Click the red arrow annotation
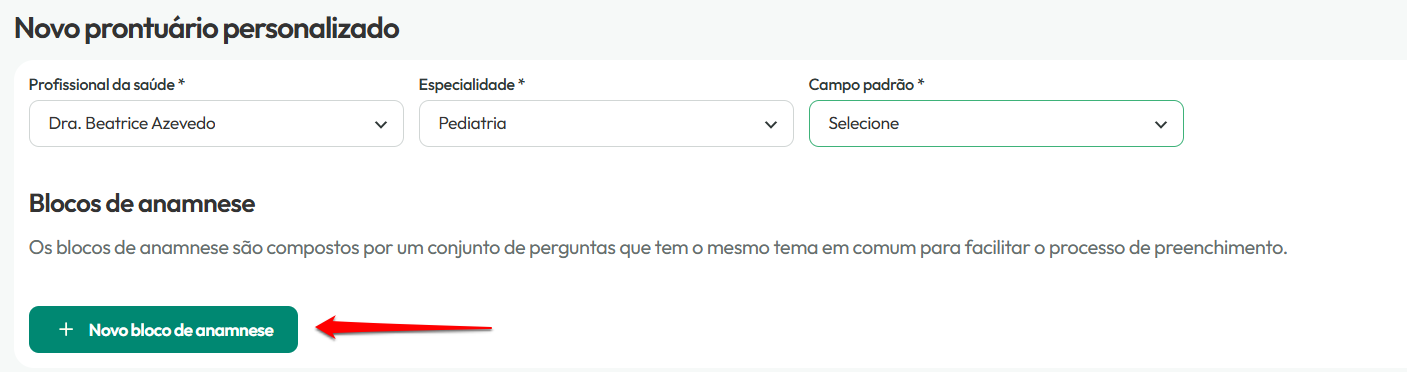 pyautogui.click(x=405, y=326)
